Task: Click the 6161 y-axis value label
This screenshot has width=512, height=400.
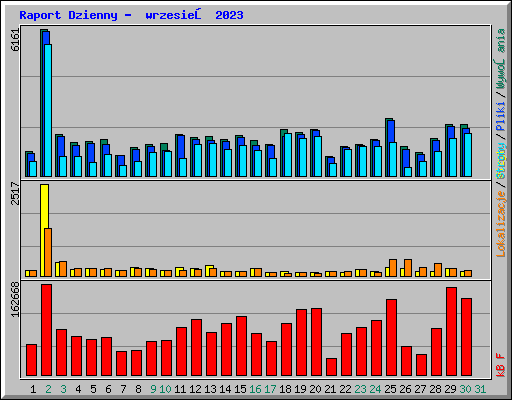Action: tap(15, 40)
